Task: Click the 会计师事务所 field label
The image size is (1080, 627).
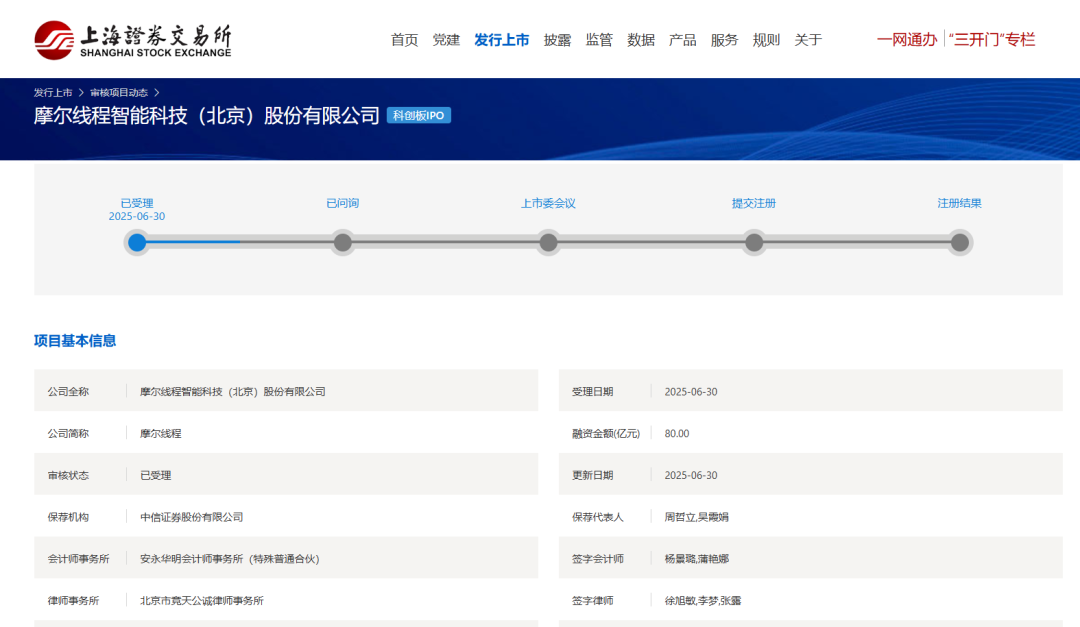Action: click(x=79, y=559)
